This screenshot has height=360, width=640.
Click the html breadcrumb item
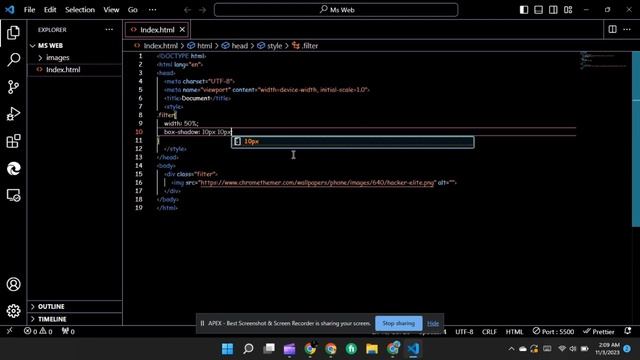coord(200,46)
